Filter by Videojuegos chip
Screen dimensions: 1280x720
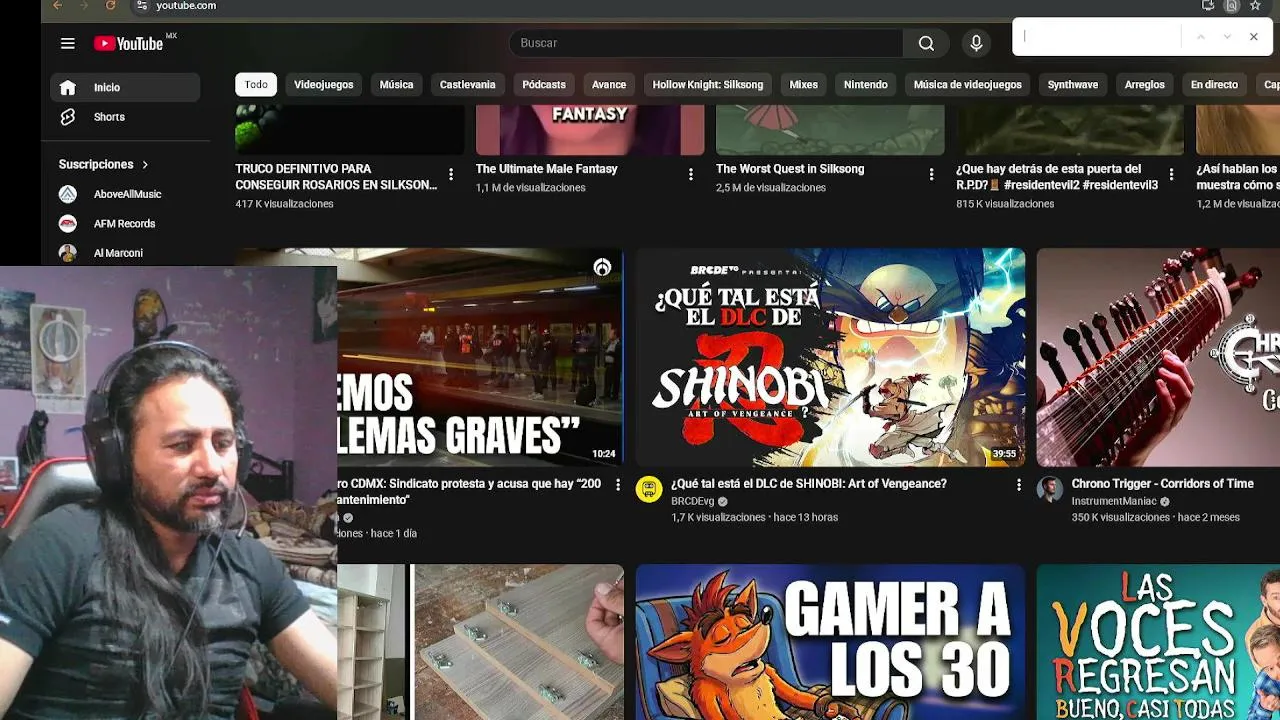324,85
